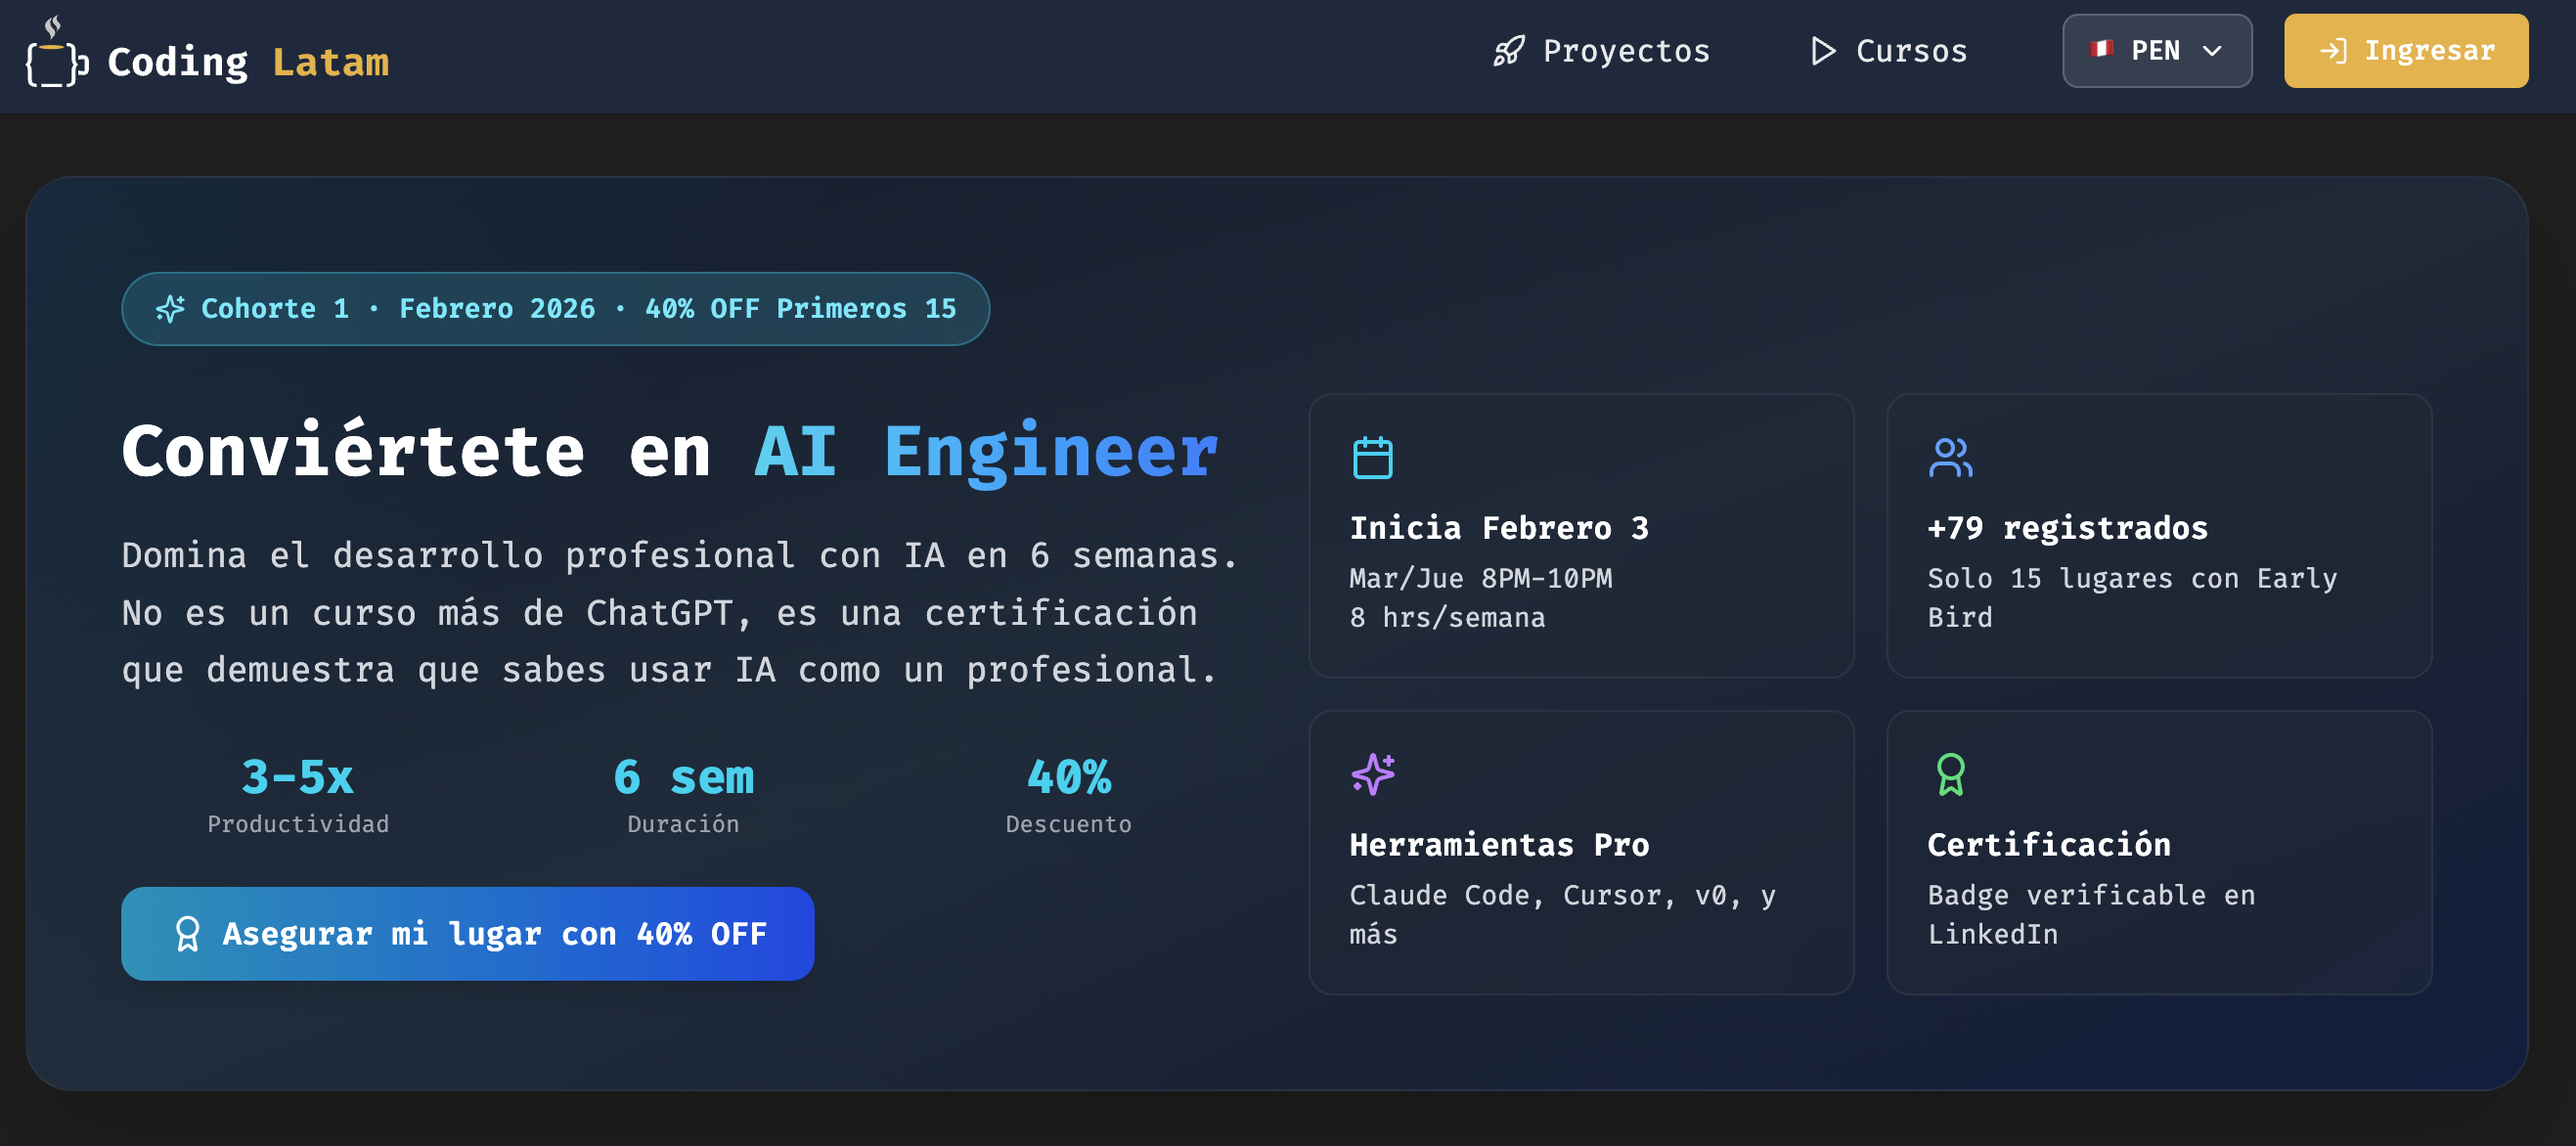Open the Proyectos menu item
Image resolution: width=2576 pixels, height=1146 pixels.
(1625, 50)
